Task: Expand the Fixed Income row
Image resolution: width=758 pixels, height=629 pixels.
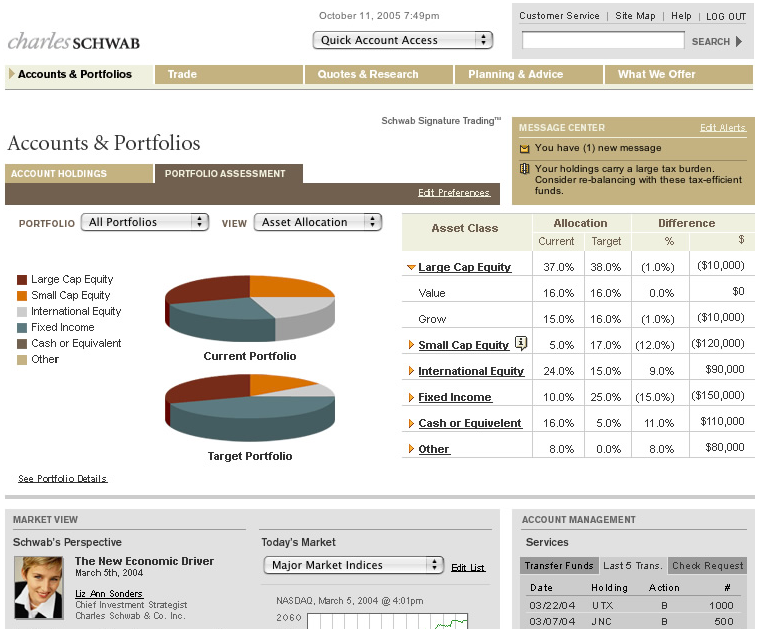Action: (411, 397)
